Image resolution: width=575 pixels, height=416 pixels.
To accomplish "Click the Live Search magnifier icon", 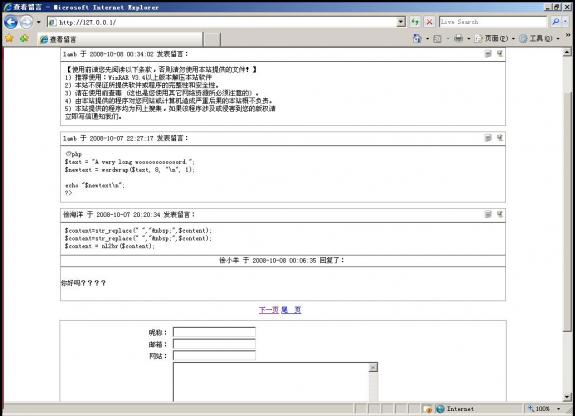I will pos(556,22).
